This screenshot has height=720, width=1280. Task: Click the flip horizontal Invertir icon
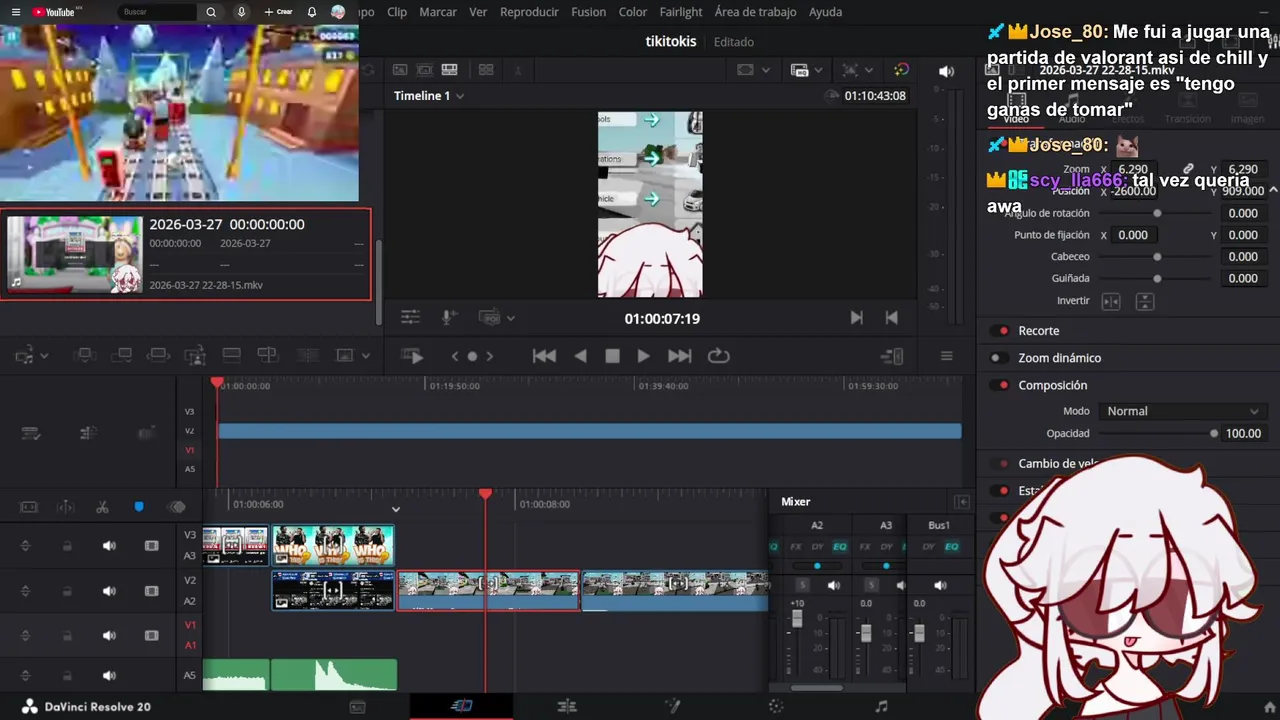[1111, 301]
